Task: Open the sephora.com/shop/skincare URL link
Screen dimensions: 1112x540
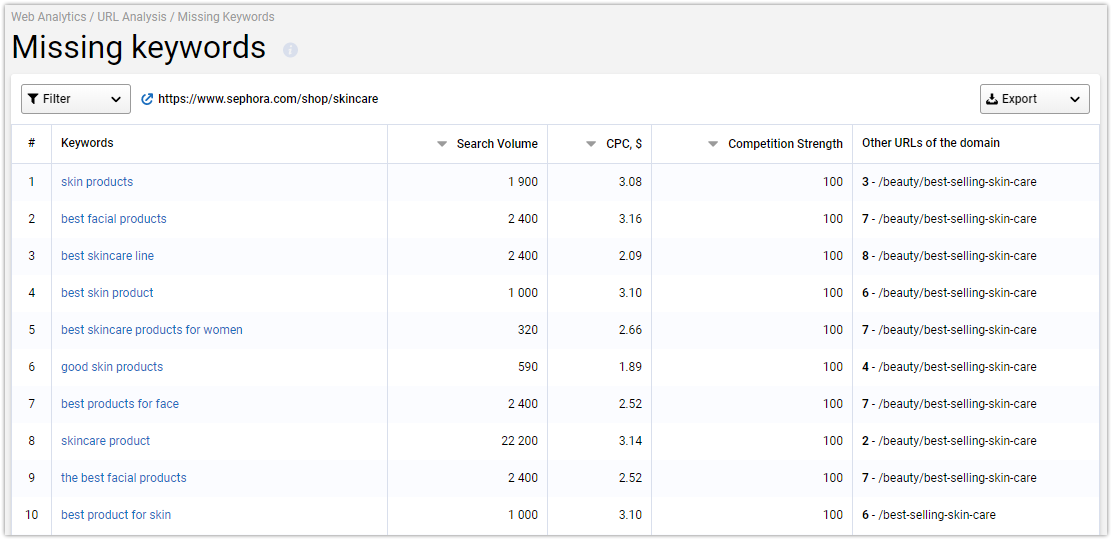Action: (268, 99)
